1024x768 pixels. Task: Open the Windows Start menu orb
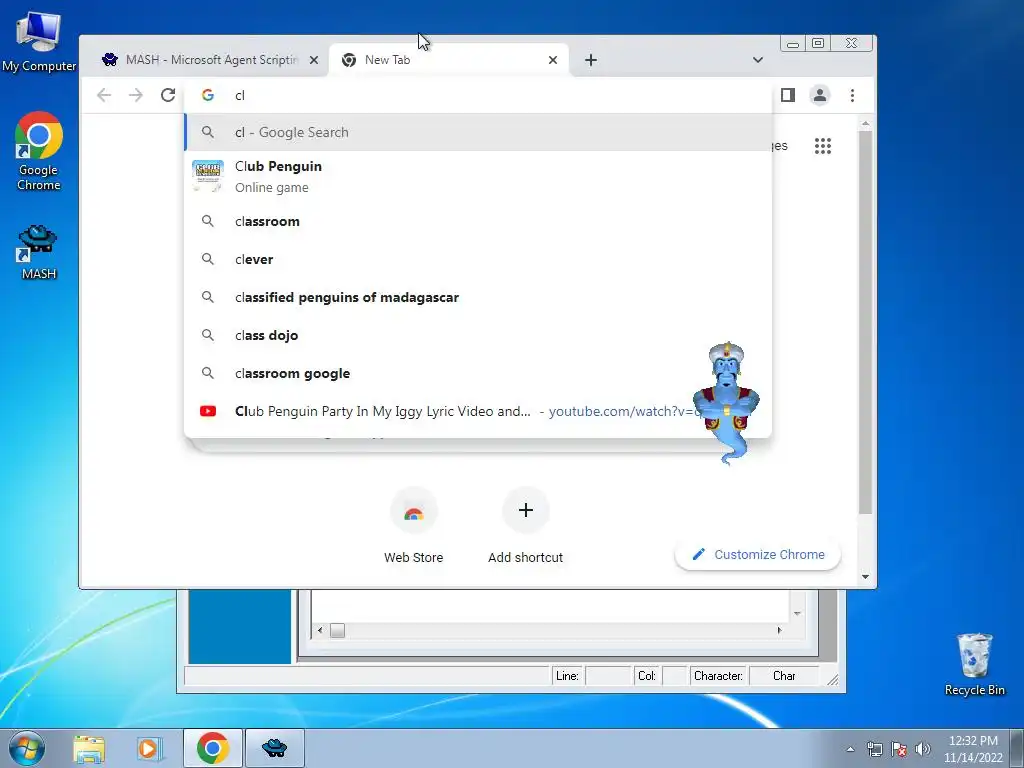(x=26, y=748)
